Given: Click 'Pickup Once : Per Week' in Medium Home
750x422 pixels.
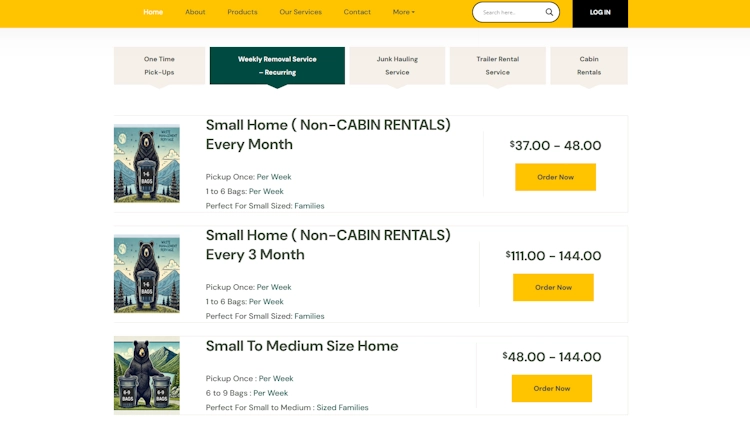Looking at the screenshot, I should 249,378.
